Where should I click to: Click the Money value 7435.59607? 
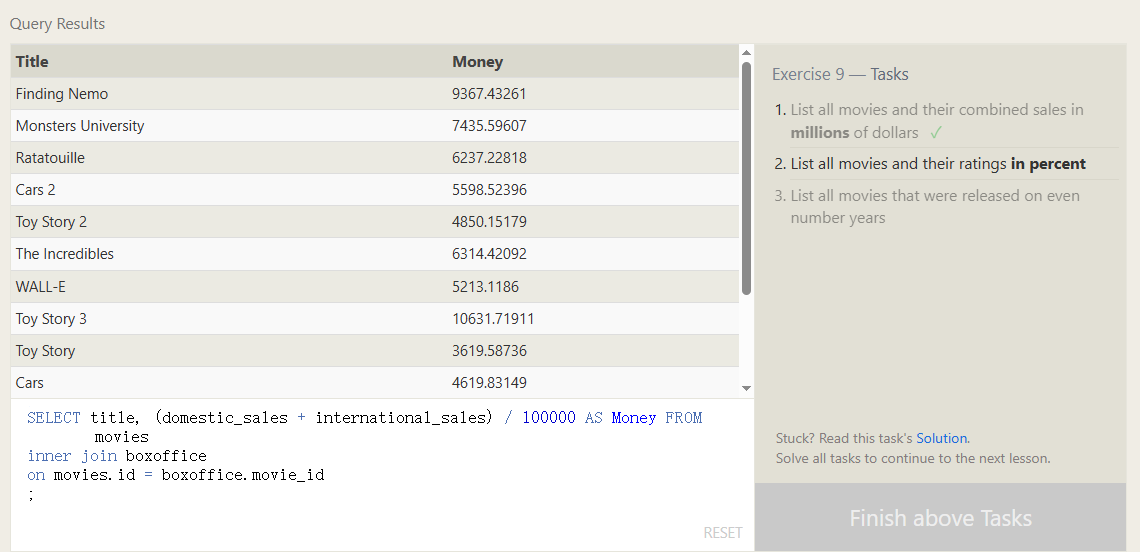[489, 126]
